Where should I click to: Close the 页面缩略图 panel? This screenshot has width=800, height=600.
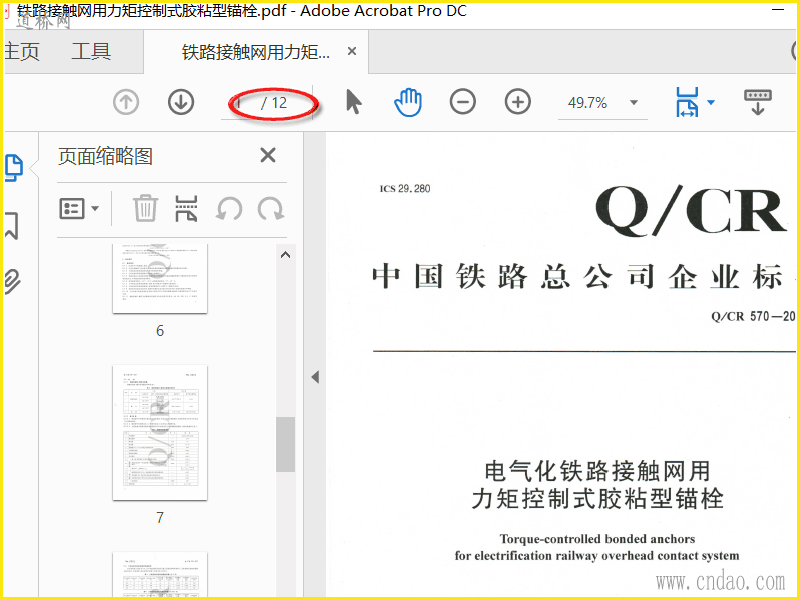click(x=268, y=155)
